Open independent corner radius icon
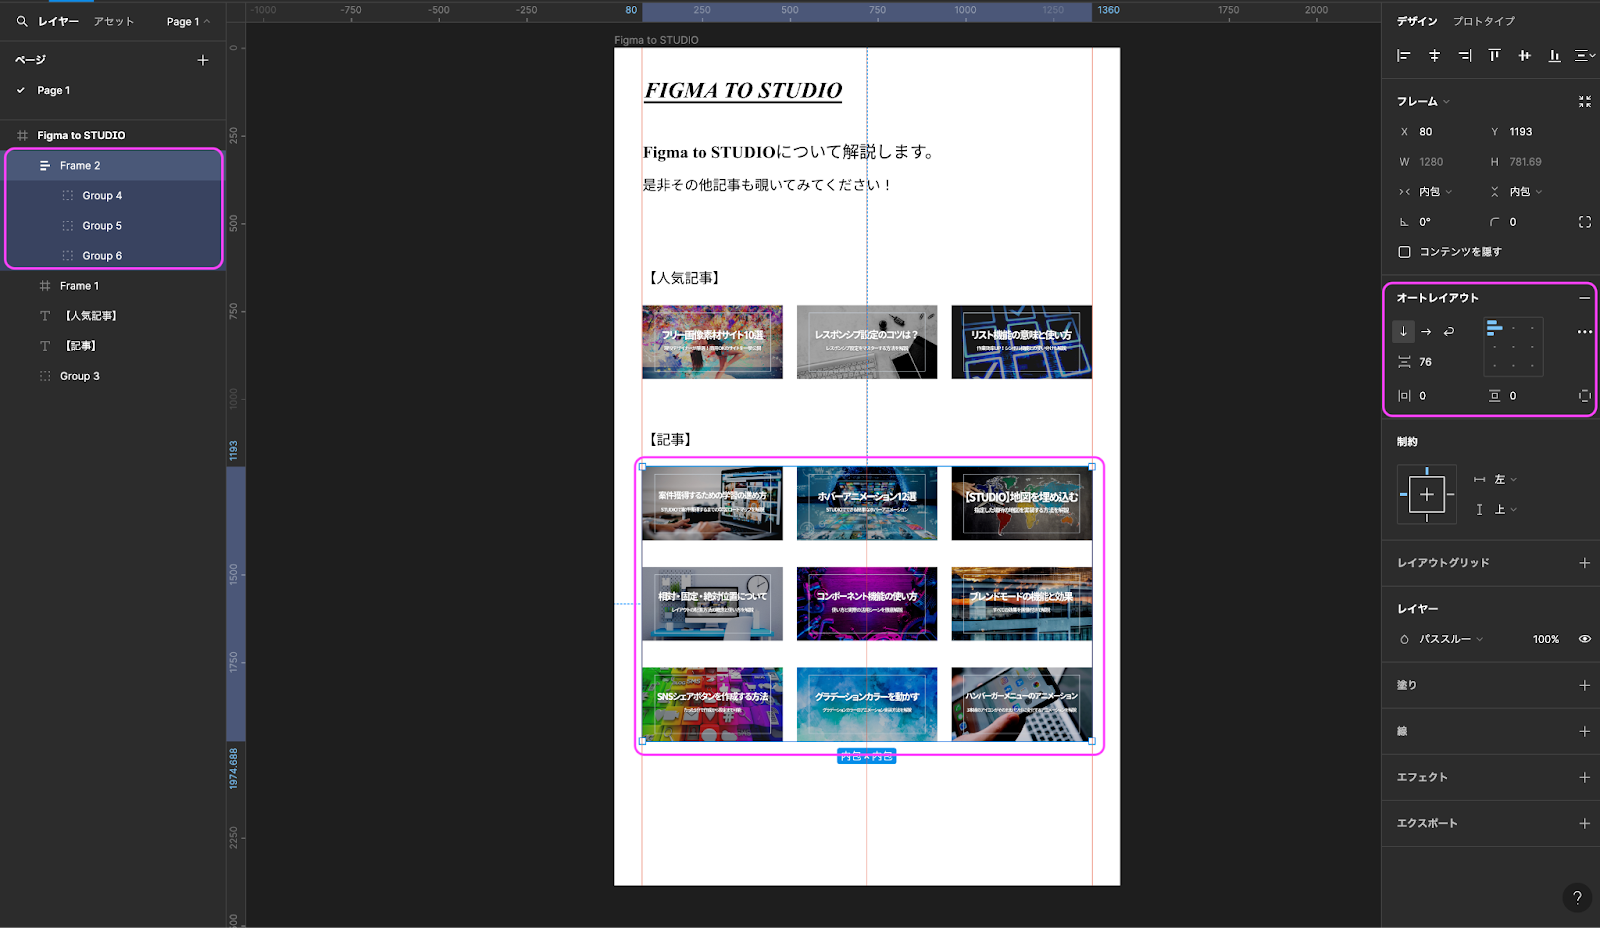 click(1585, 222)
